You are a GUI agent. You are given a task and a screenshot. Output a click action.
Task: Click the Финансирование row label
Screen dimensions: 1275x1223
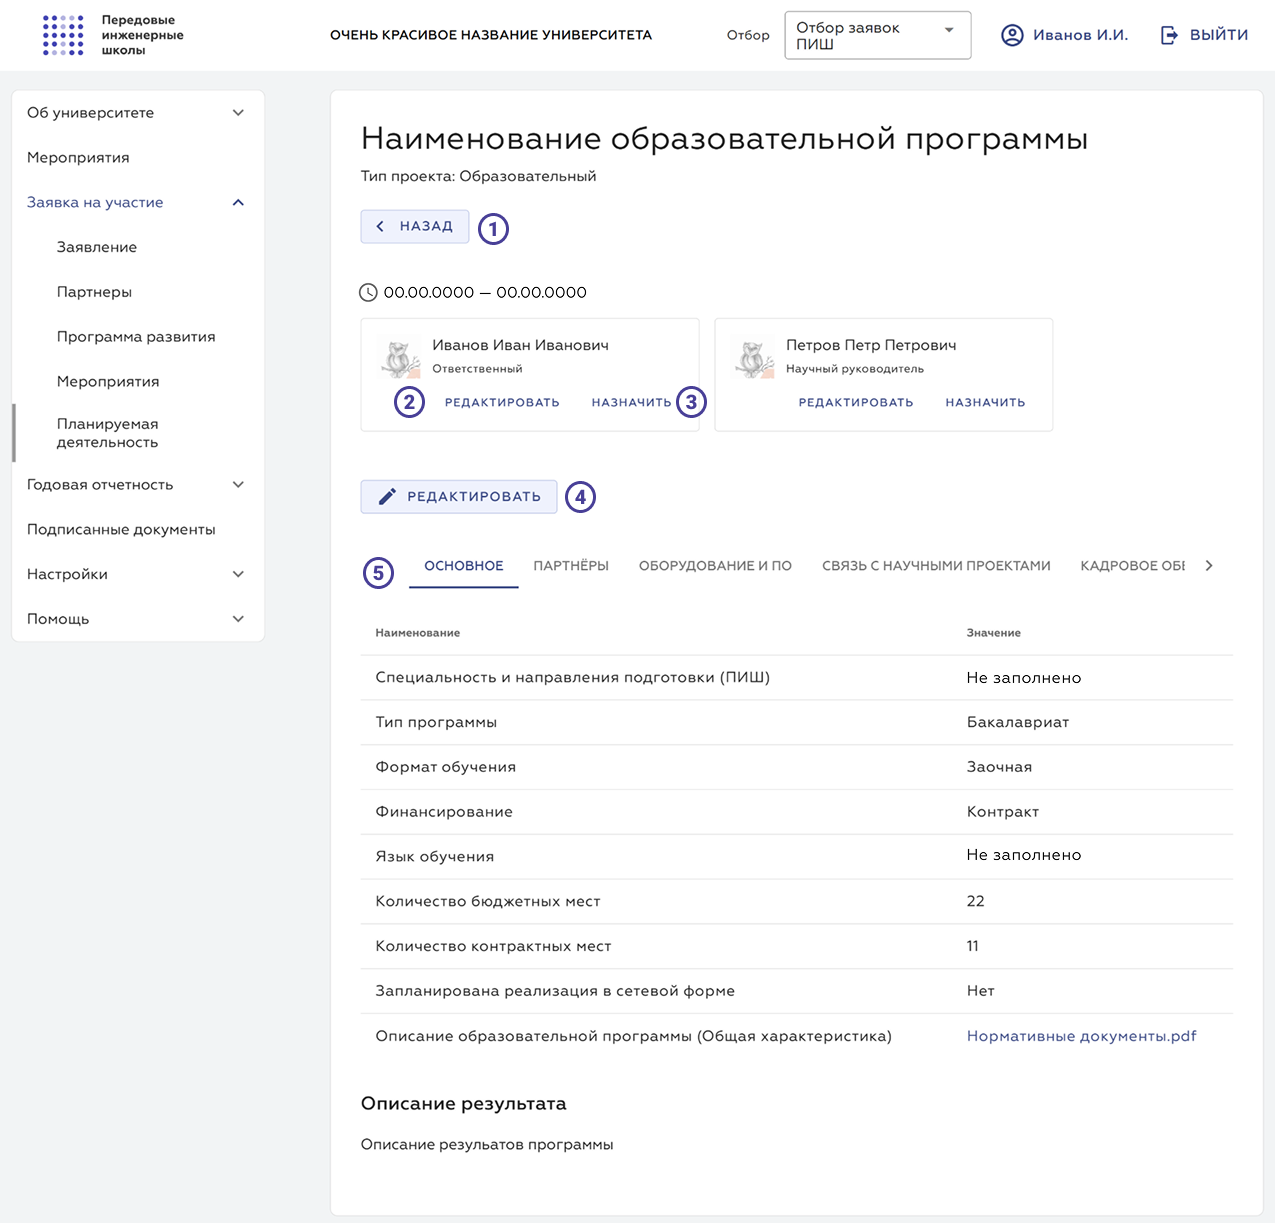coord(444,812)
